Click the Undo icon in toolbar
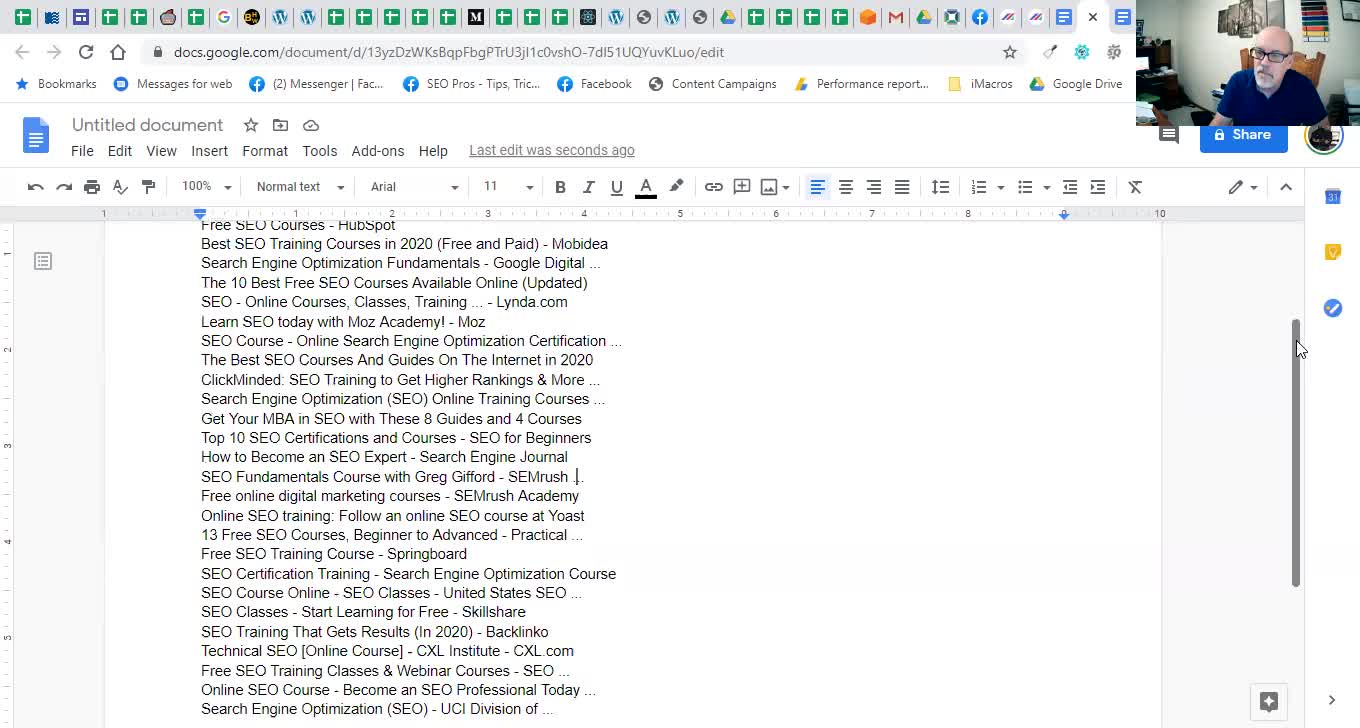The width and height of the screenshot is (1360, 728). coord(35,187)
